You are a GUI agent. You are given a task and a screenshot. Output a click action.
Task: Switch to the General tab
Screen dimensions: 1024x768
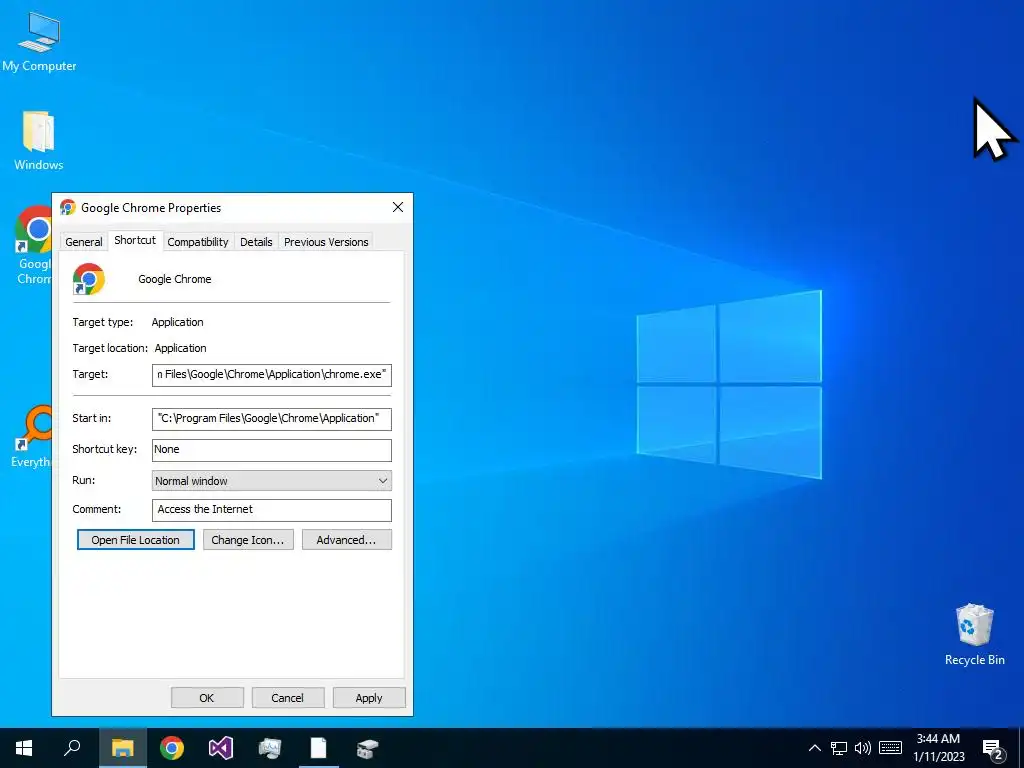pos(84,242)
